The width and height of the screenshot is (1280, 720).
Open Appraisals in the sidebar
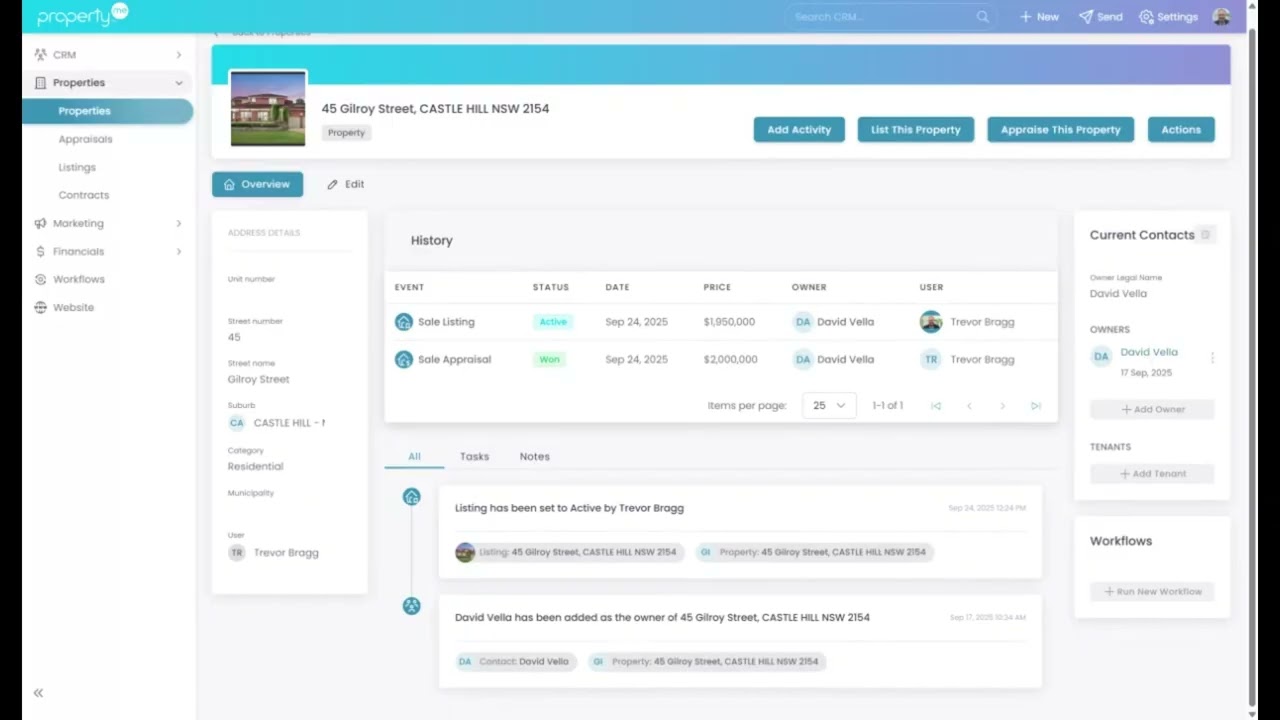[85, 139]
